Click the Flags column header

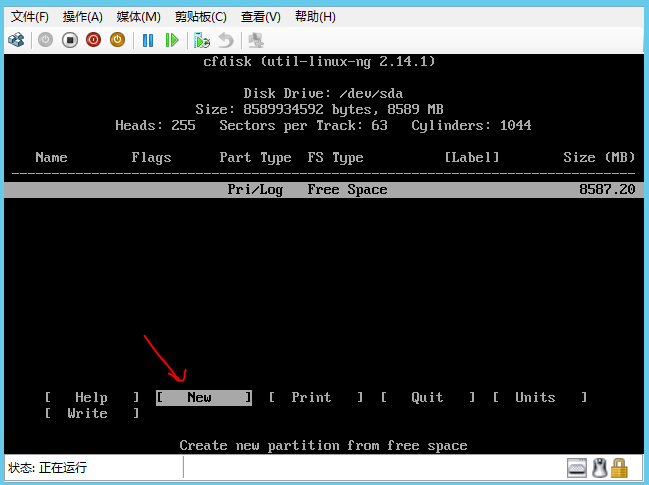point(151,157)
